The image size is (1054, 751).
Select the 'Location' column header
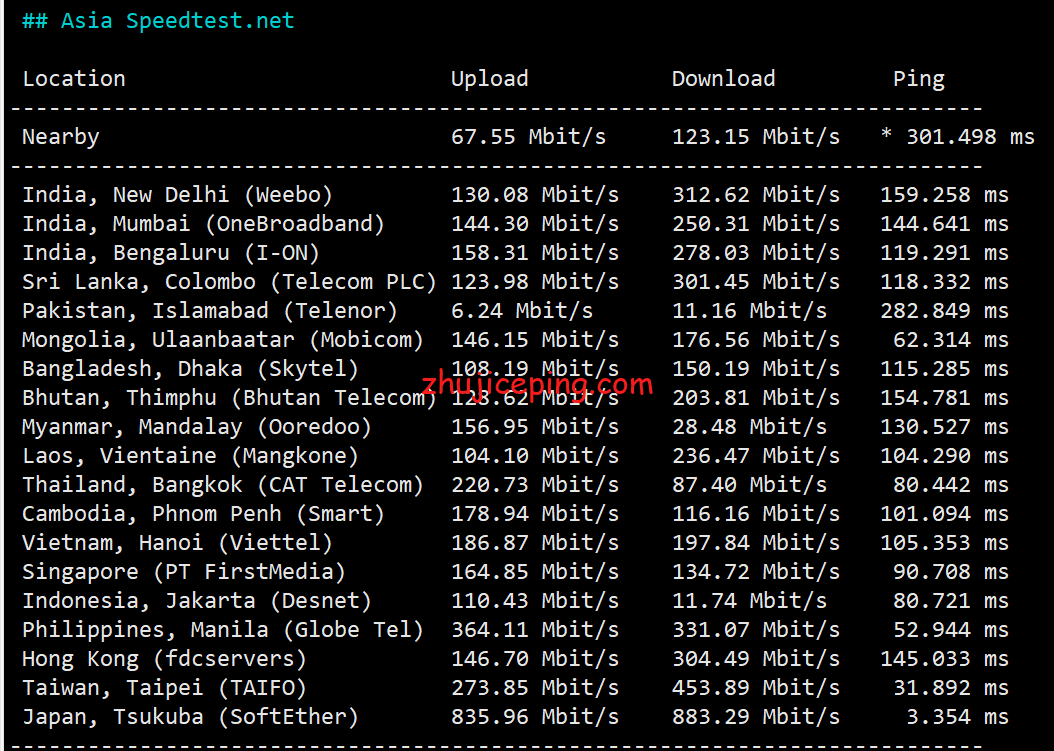pyautogui.click(x=74, y=79)
